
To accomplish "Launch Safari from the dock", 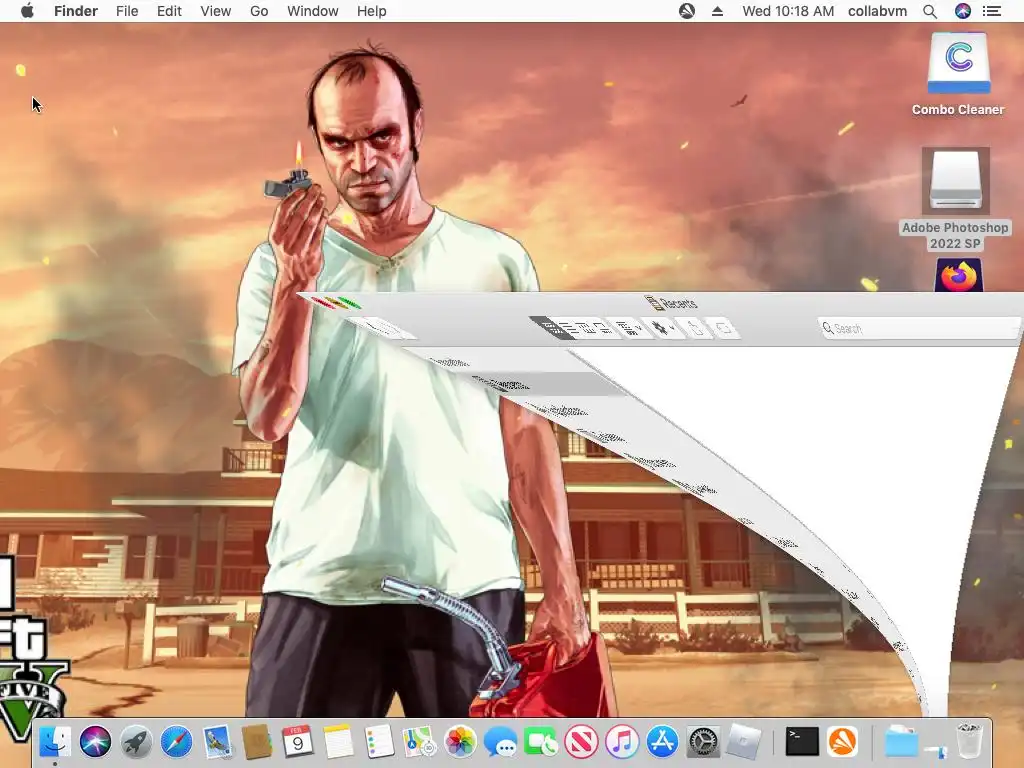I will pyautogui.click(x=176, y=742).
